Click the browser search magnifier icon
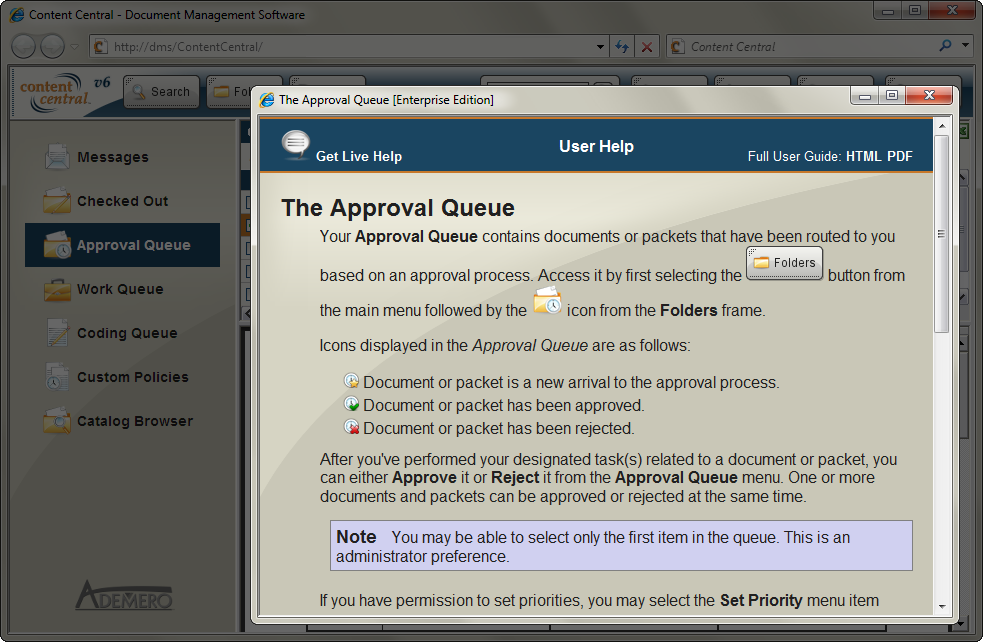The image size is (983, 642). [945, 45]
